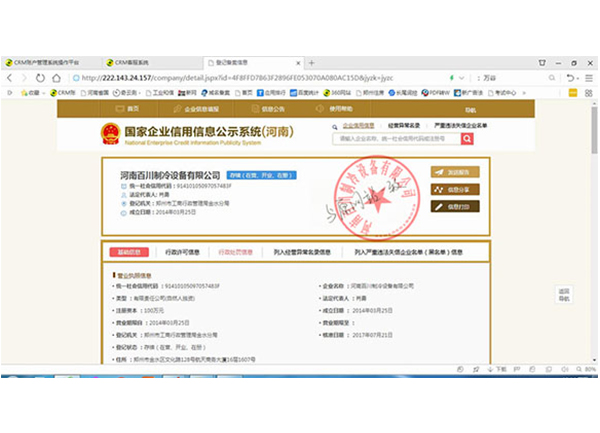Click the national emblem logo in the header
The width and height of the screenshot is (600, 433).
[109, 135]
